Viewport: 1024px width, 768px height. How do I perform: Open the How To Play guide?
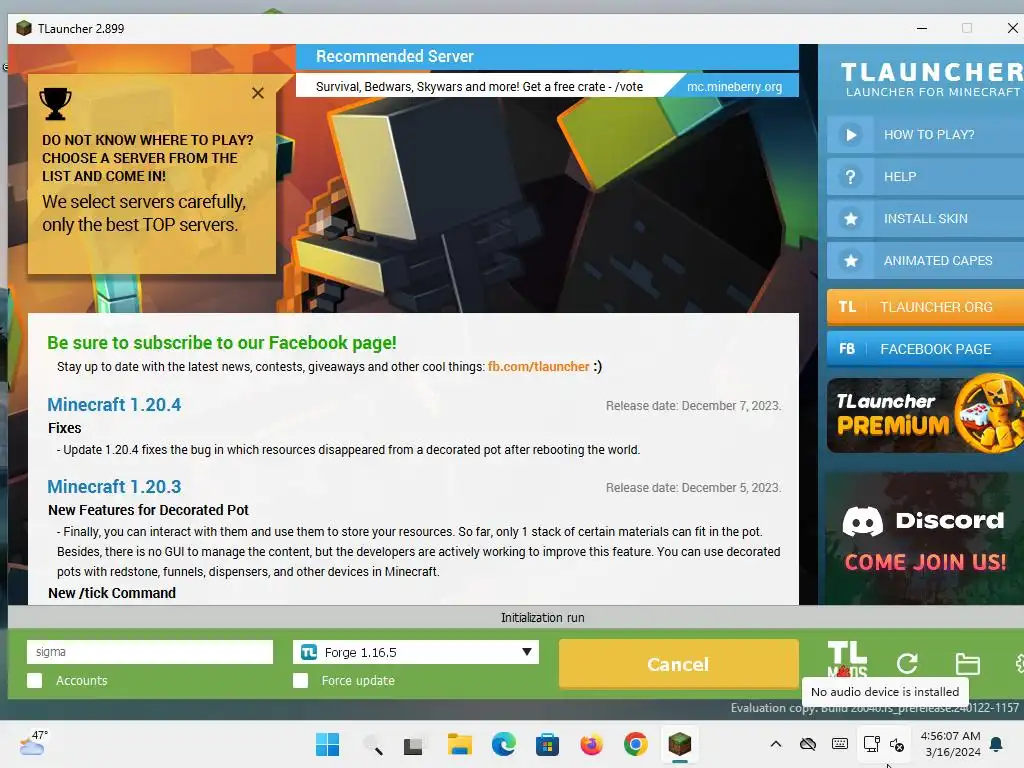925,135
